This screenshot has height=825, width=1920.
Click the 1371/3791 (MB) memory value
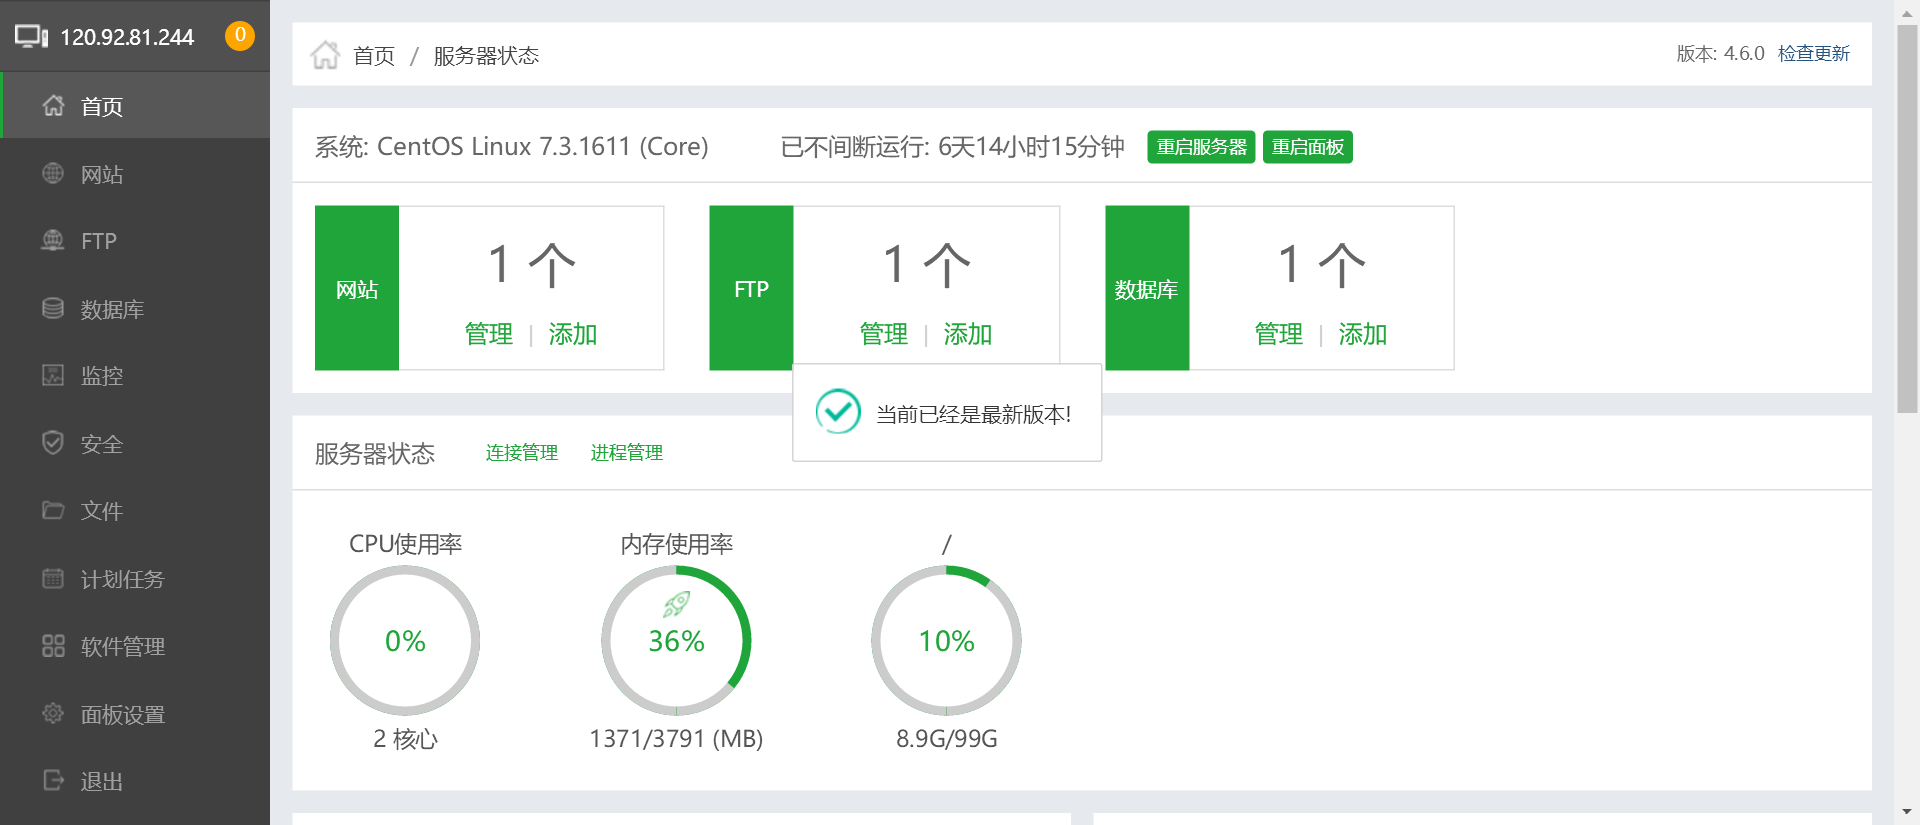676,739
